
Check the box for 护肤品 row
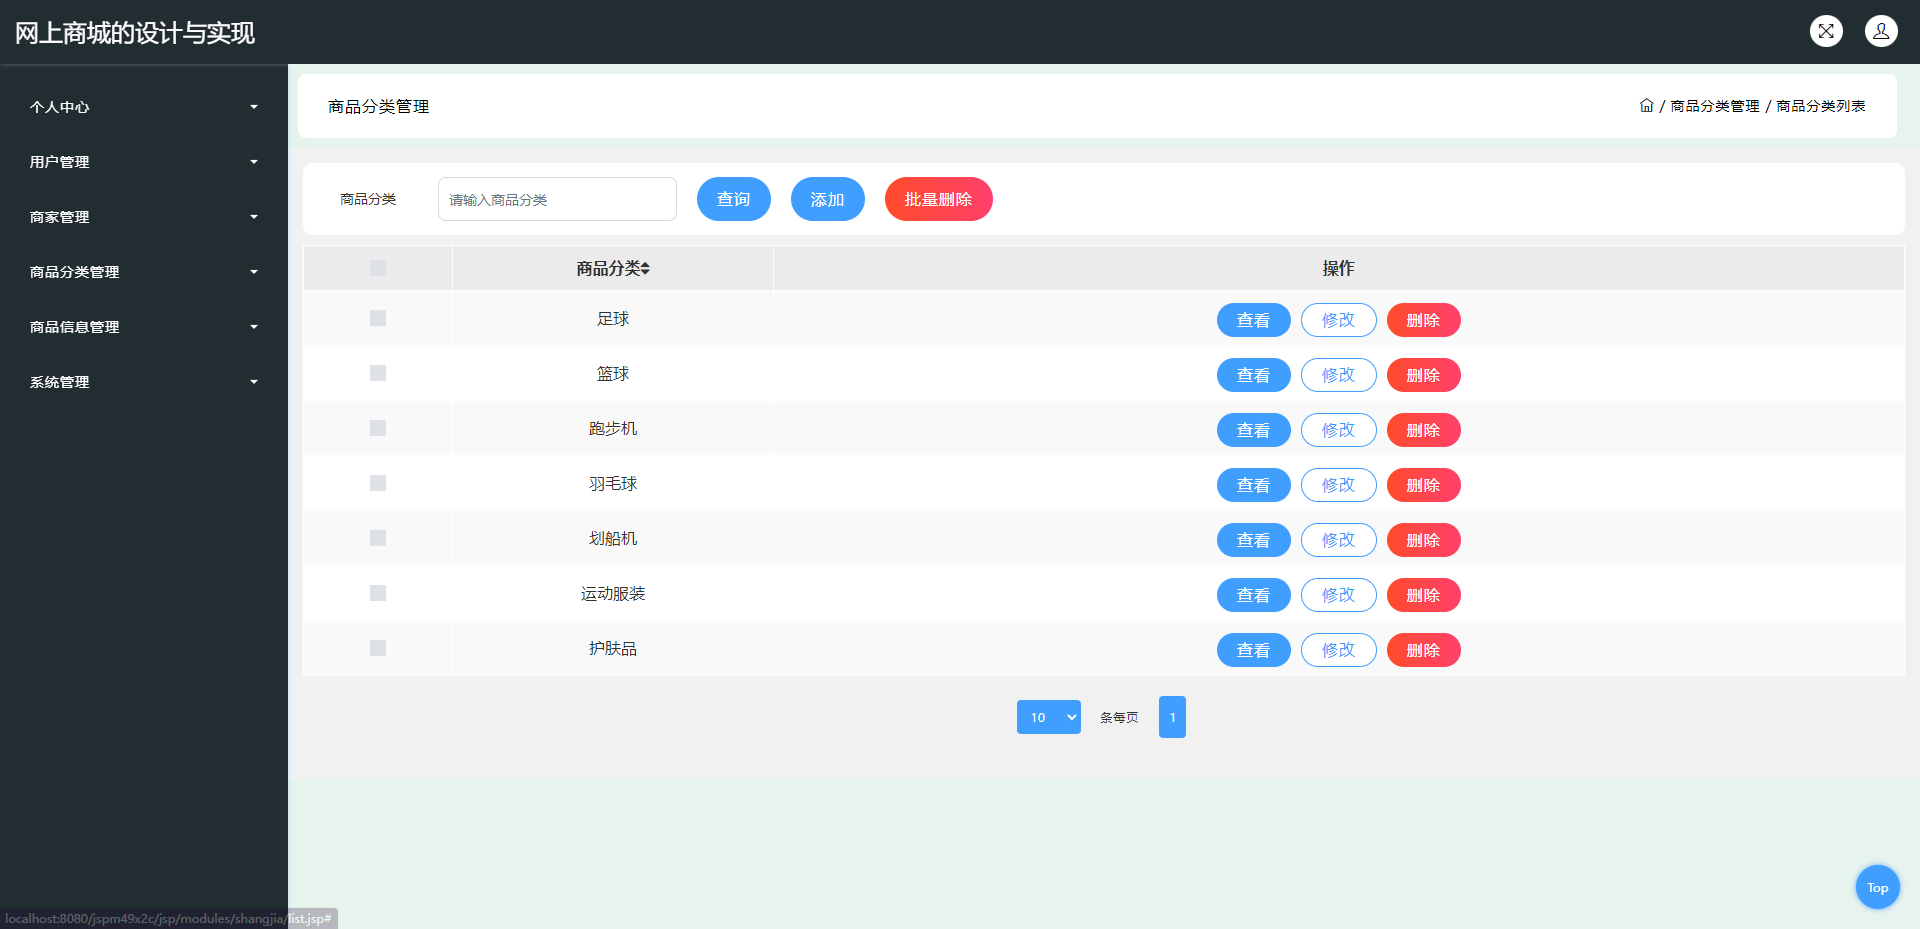pos(378,648)
